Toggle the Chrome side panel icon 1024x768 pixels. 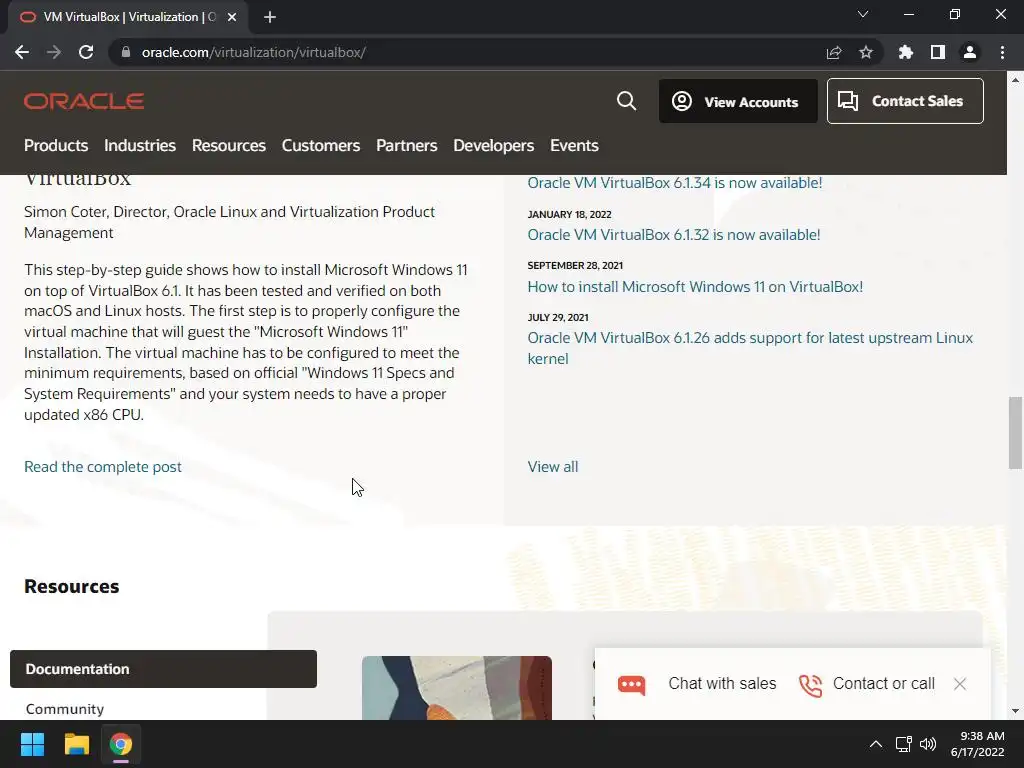tap(938, 52)
